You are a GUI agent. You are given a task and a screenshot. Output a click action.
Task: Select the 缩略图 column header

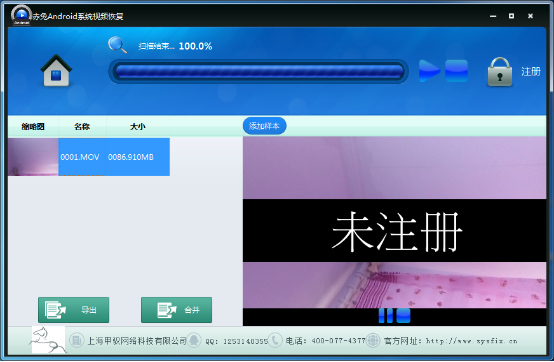33,126
